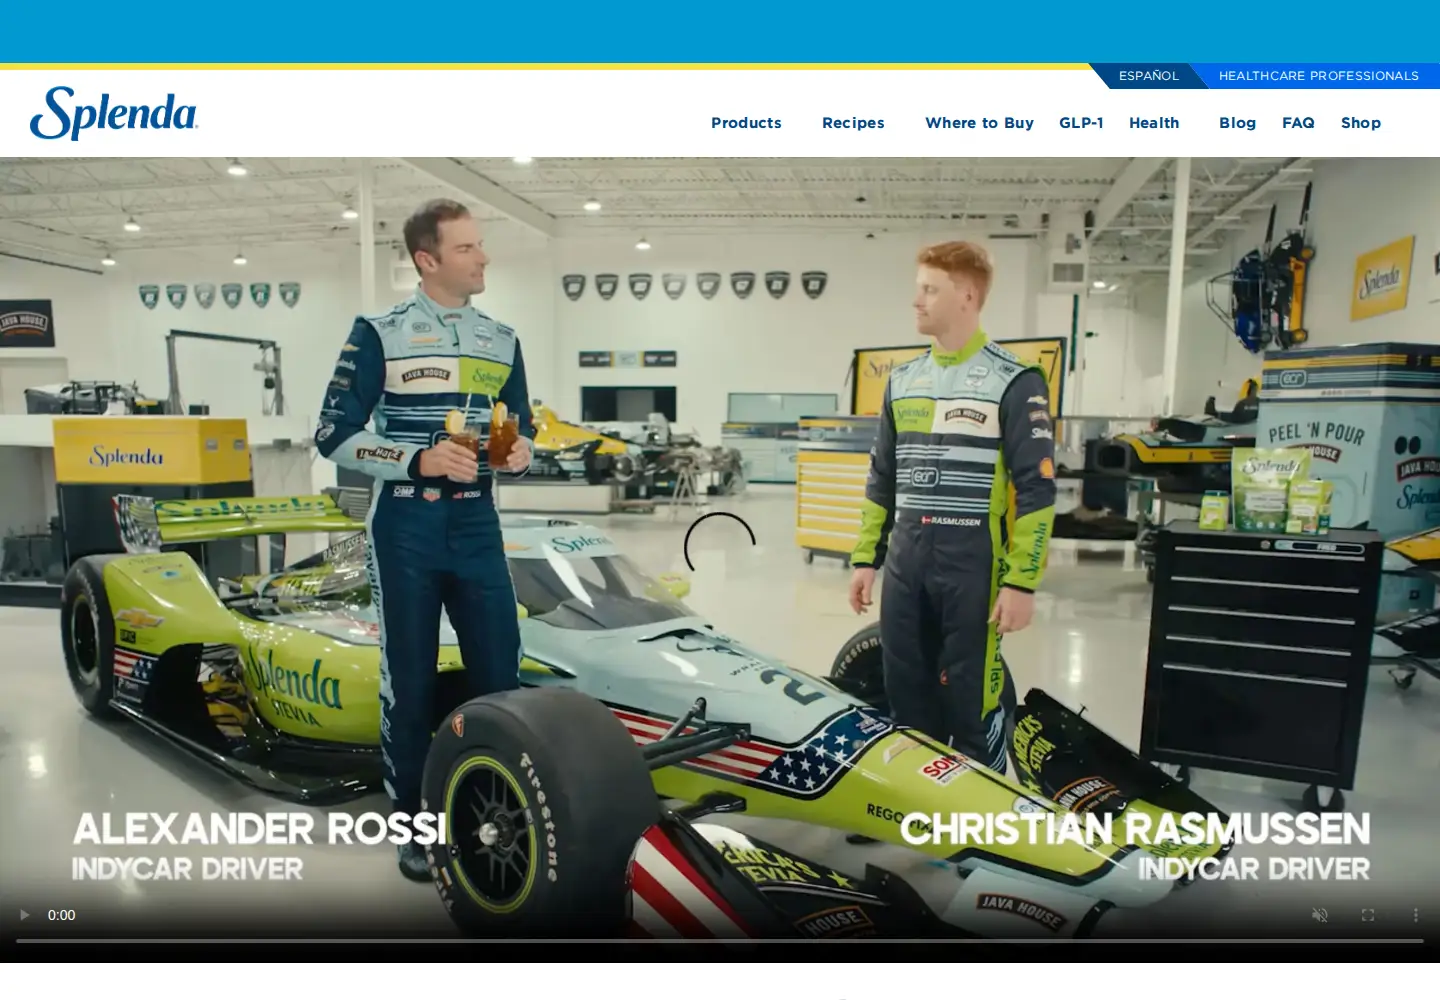Seek along the video progress bar
1440x1000 pixels.
coord(720,941)
